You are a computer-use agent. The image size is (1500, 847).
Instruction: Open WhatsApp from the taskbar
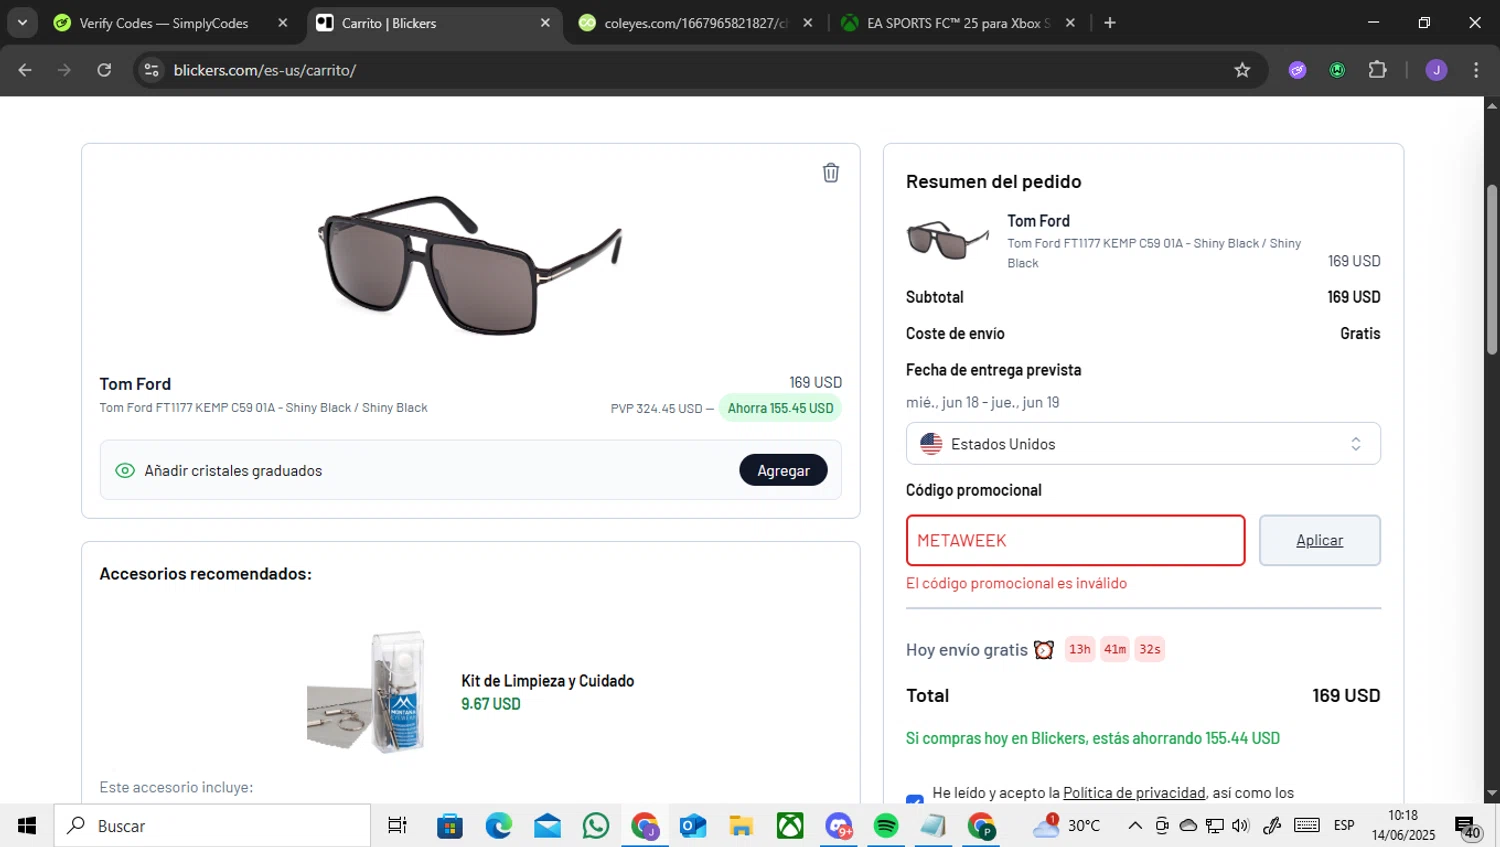pos(596,826)
